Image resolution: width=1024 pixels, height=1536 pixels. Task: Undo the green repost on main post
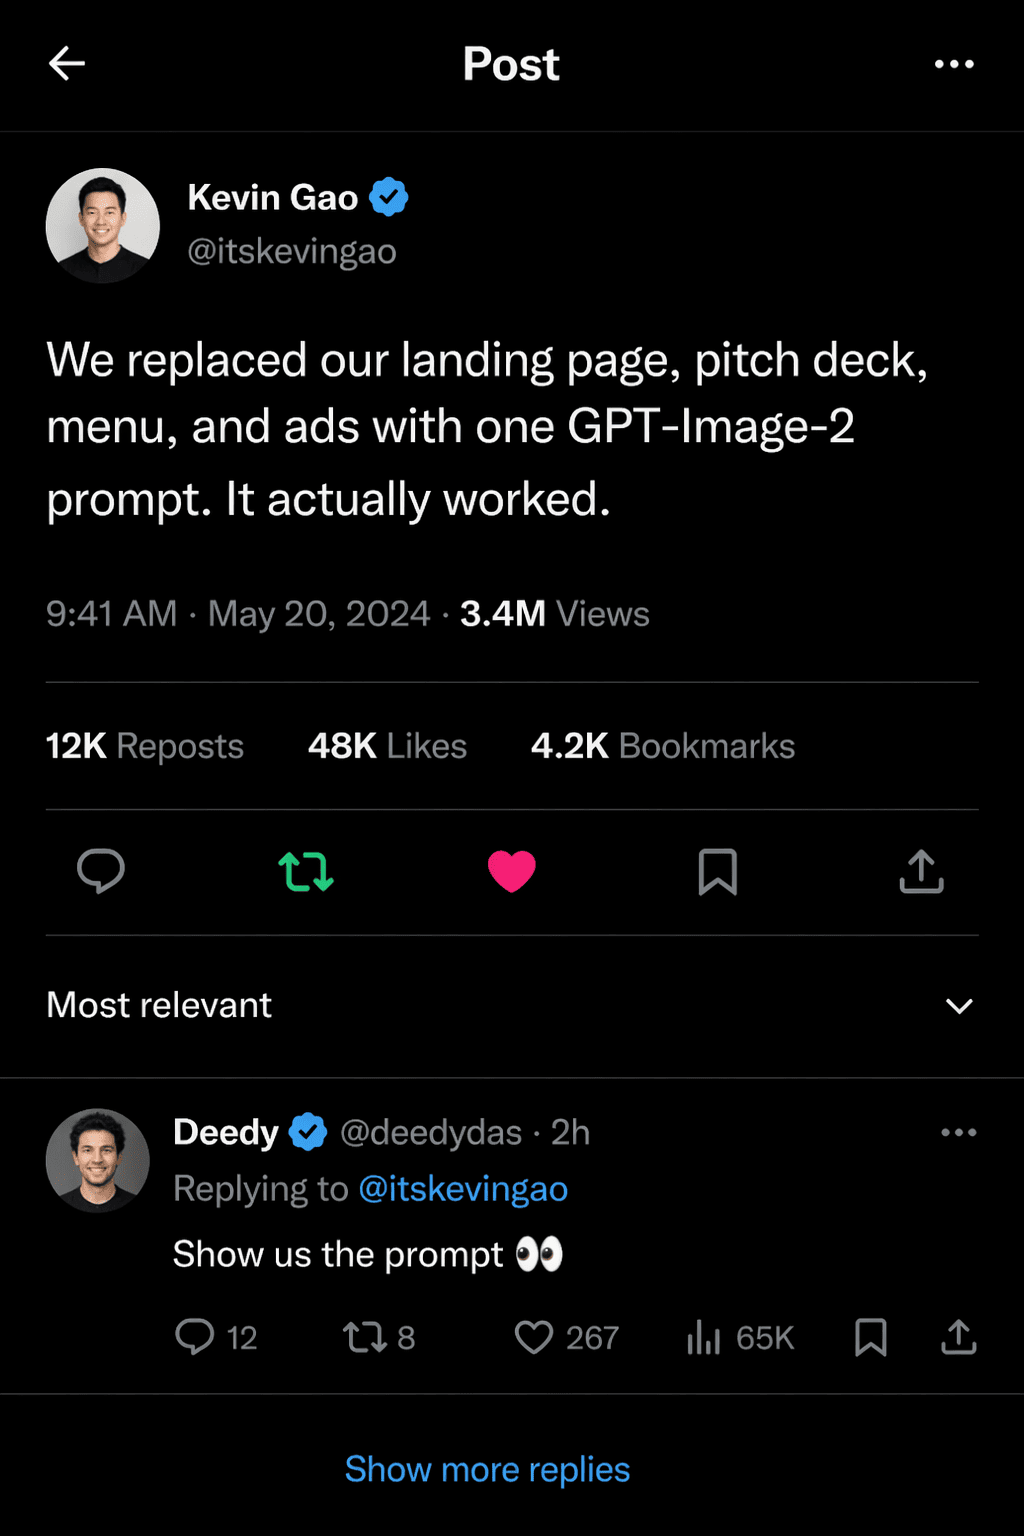[306, 871]
